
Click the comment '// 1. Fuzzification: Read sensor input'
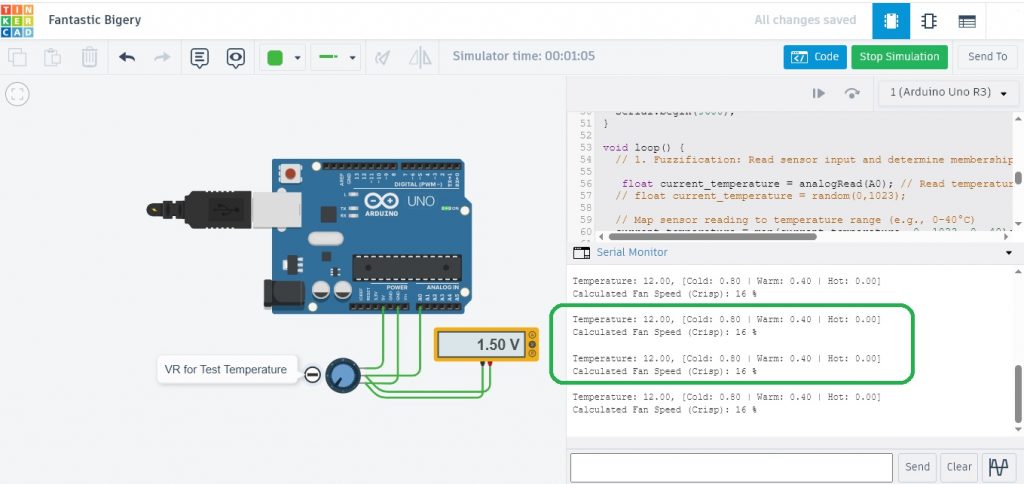pos(814,160)
